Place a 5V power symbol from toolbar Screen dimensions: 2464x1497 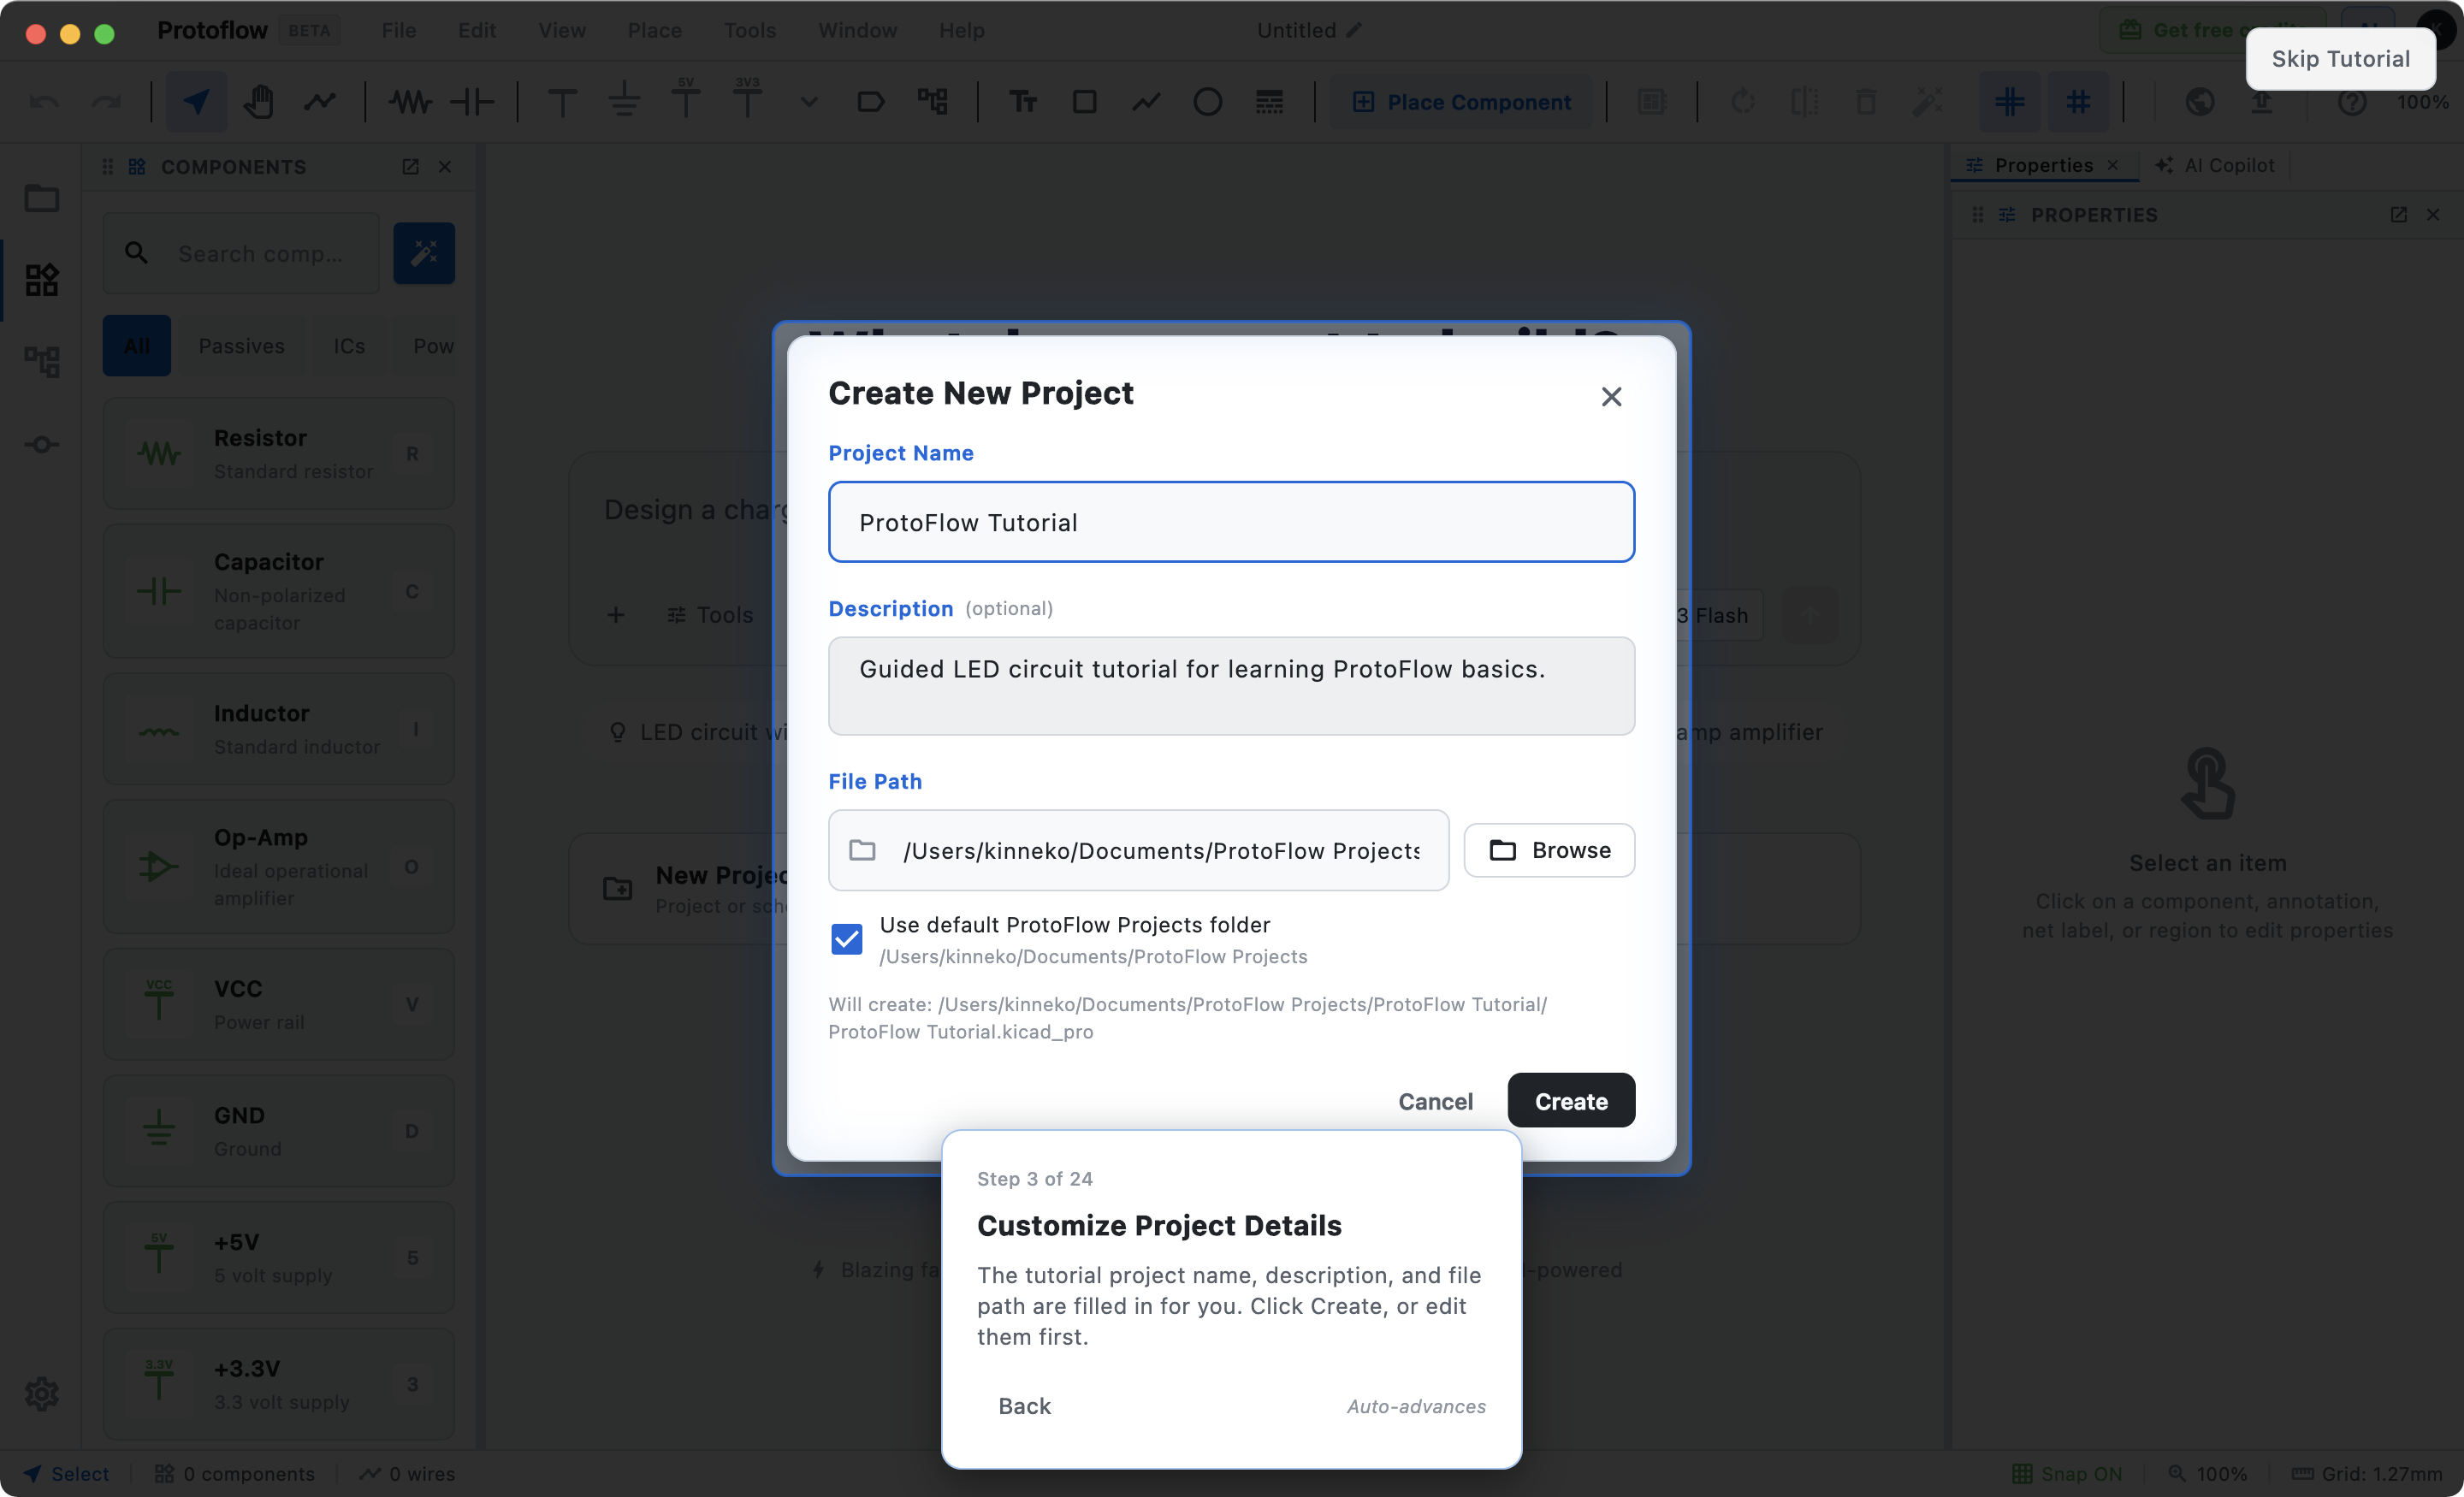[686, 99]
